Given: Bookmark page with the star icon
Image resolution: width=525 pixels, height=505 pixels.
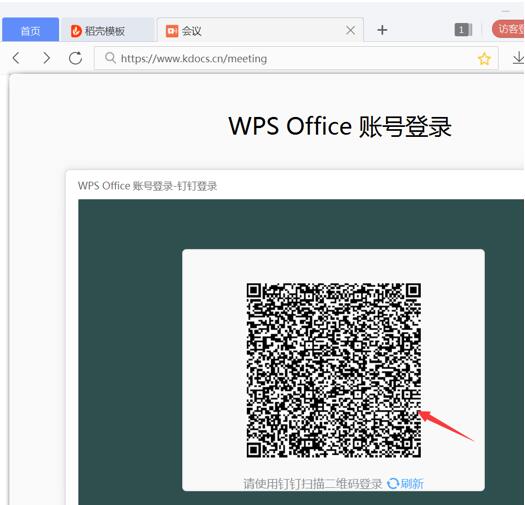Looking at the screenshot, I should click(484, 59).
